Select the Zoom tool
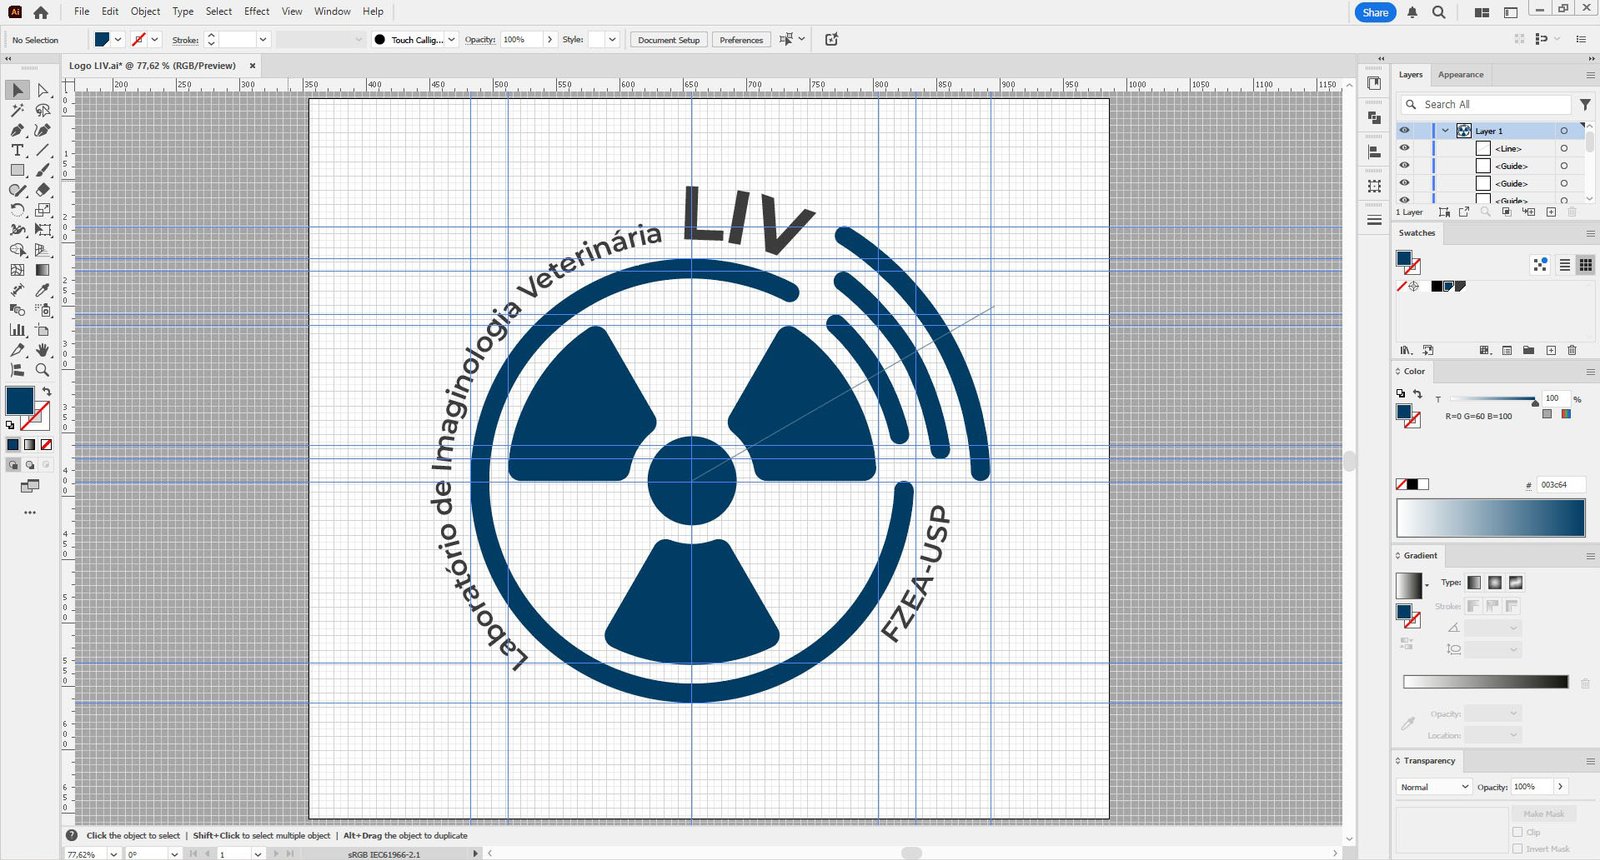1600x860 pixels. tap(42, 370)
